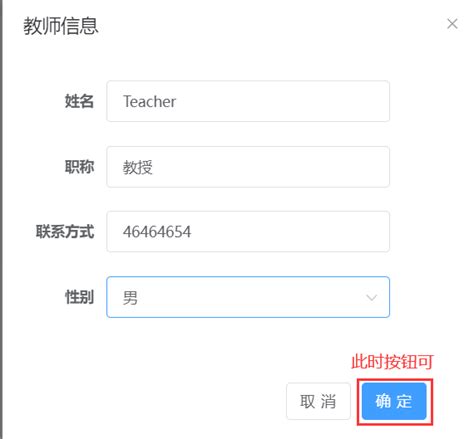This screenshot has width=474, height=439.
Task: Focus the 职称 input field
Action: [248, 167]
